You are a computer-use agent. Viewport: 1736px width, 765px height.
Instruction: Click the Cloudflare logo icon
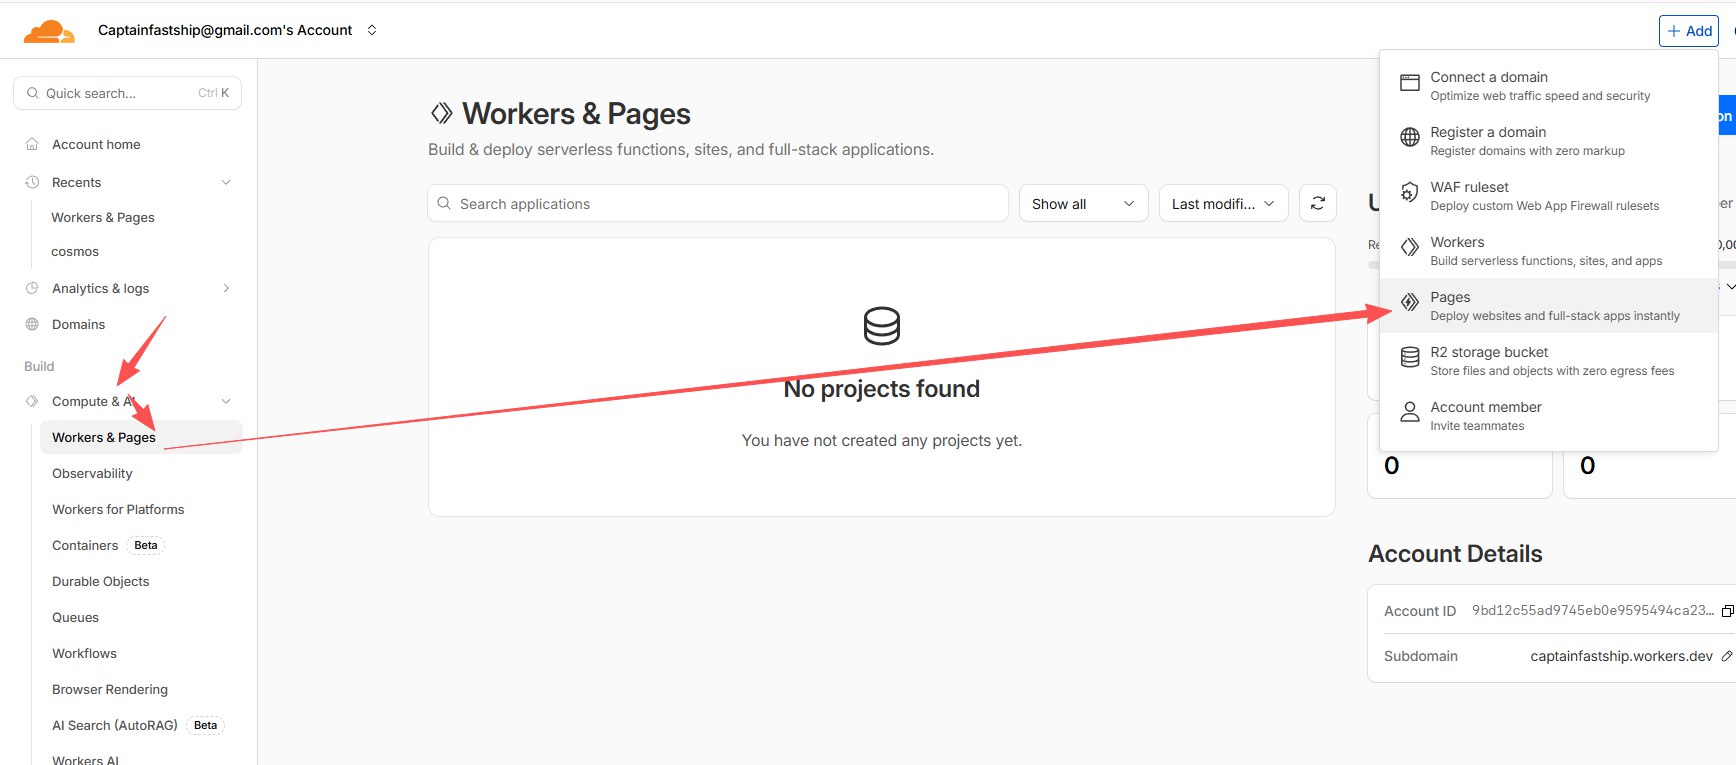49,32
